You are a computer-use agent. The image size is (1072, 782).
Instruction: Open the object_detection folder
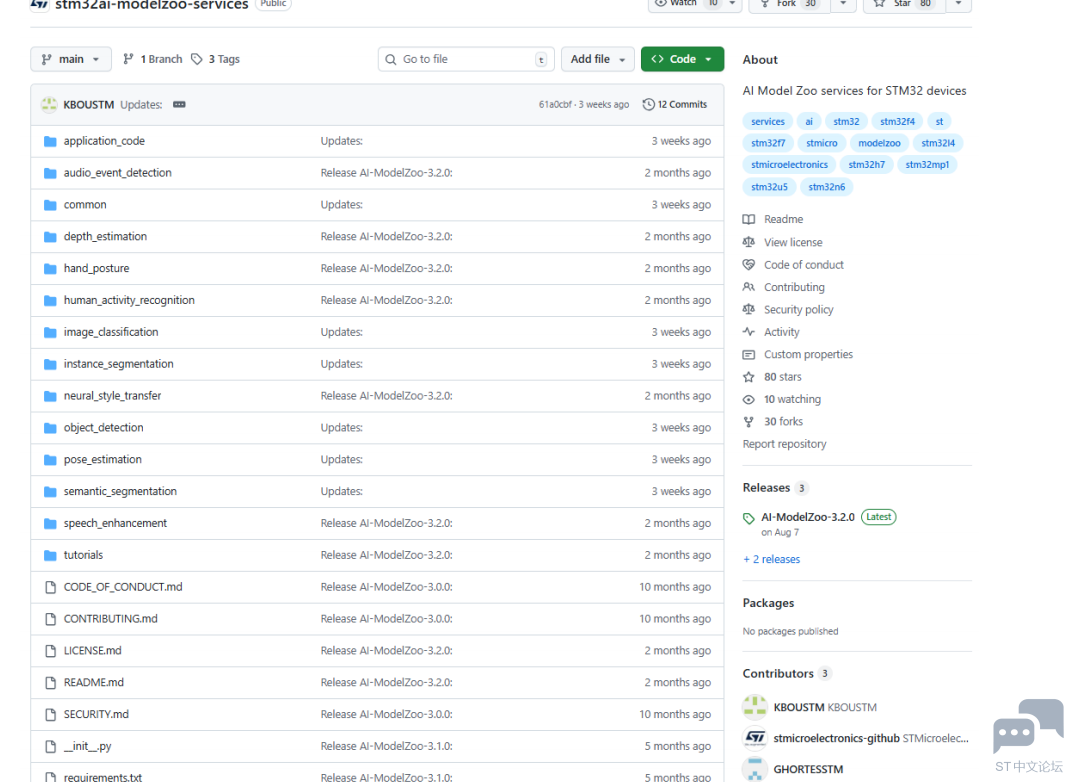[x=103, y=428]
